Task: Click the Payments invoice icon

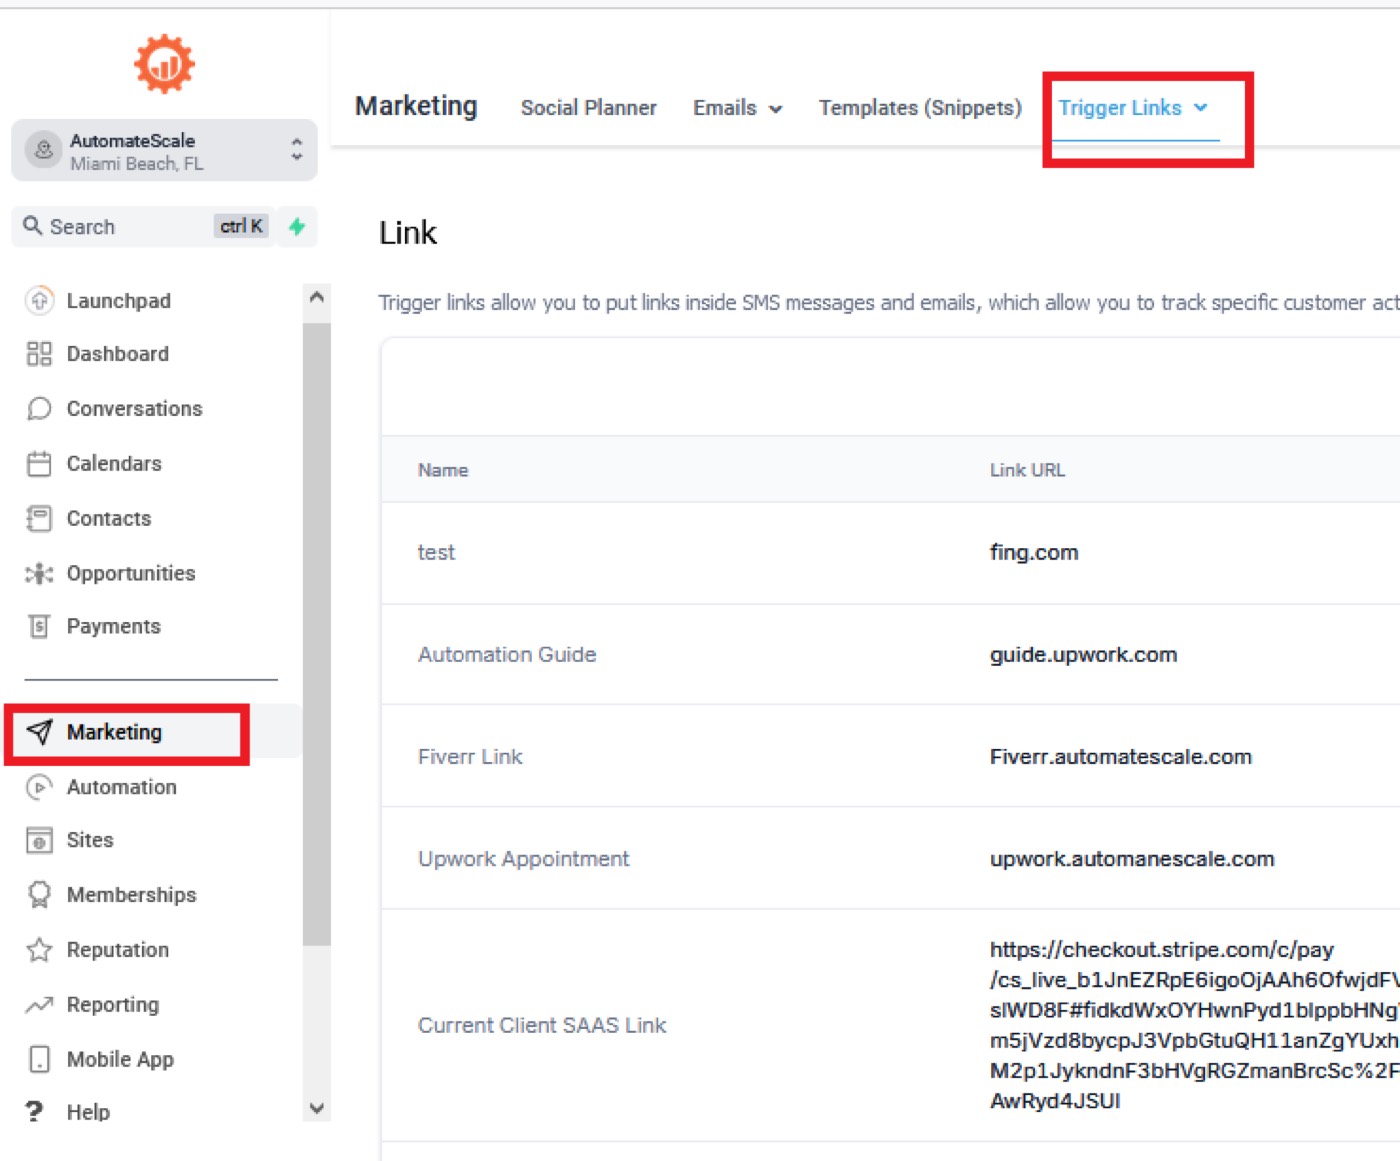Action: coord(39,626)
